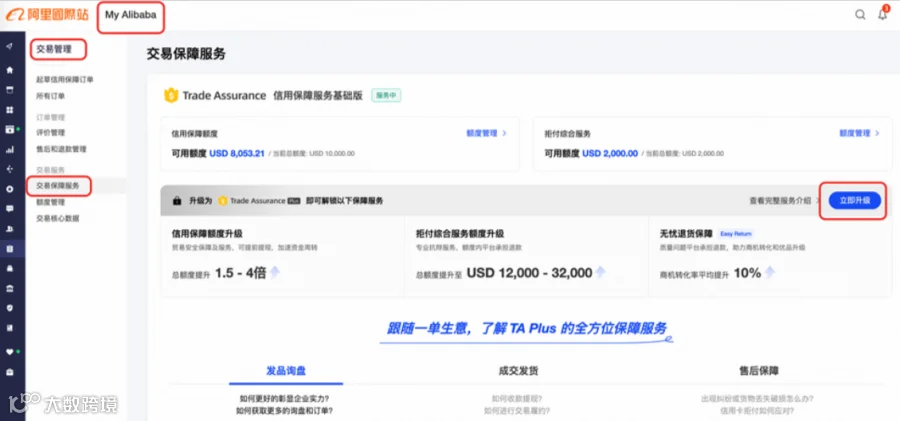Screen dimensions: 900x421
Task: Click the 立即升级 button
Action: click(x=855, y=200)
